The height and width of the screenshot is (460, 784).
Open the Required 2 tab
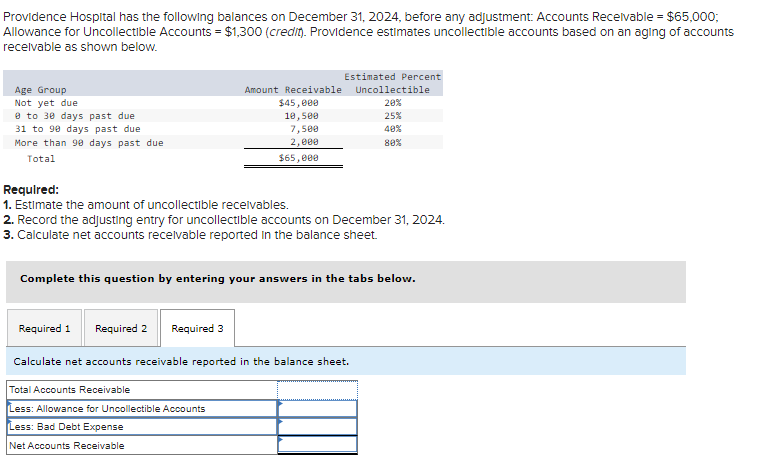pos(121,328)
